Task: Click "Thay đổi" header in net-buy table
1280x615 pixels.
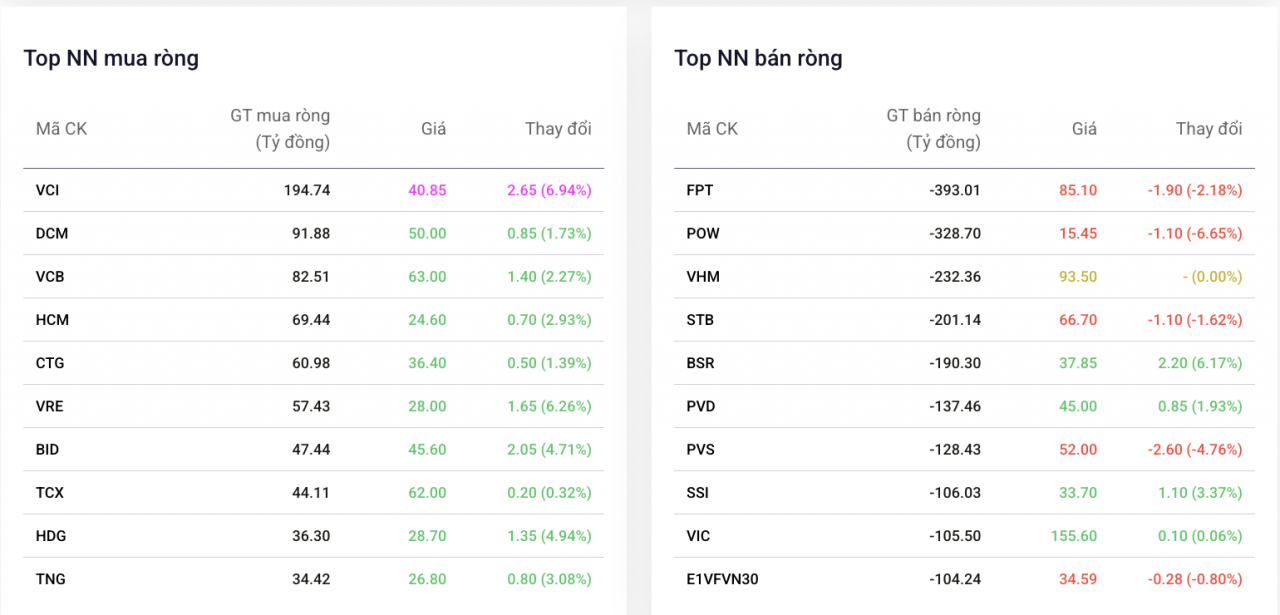Action: (x=558, y=129)
